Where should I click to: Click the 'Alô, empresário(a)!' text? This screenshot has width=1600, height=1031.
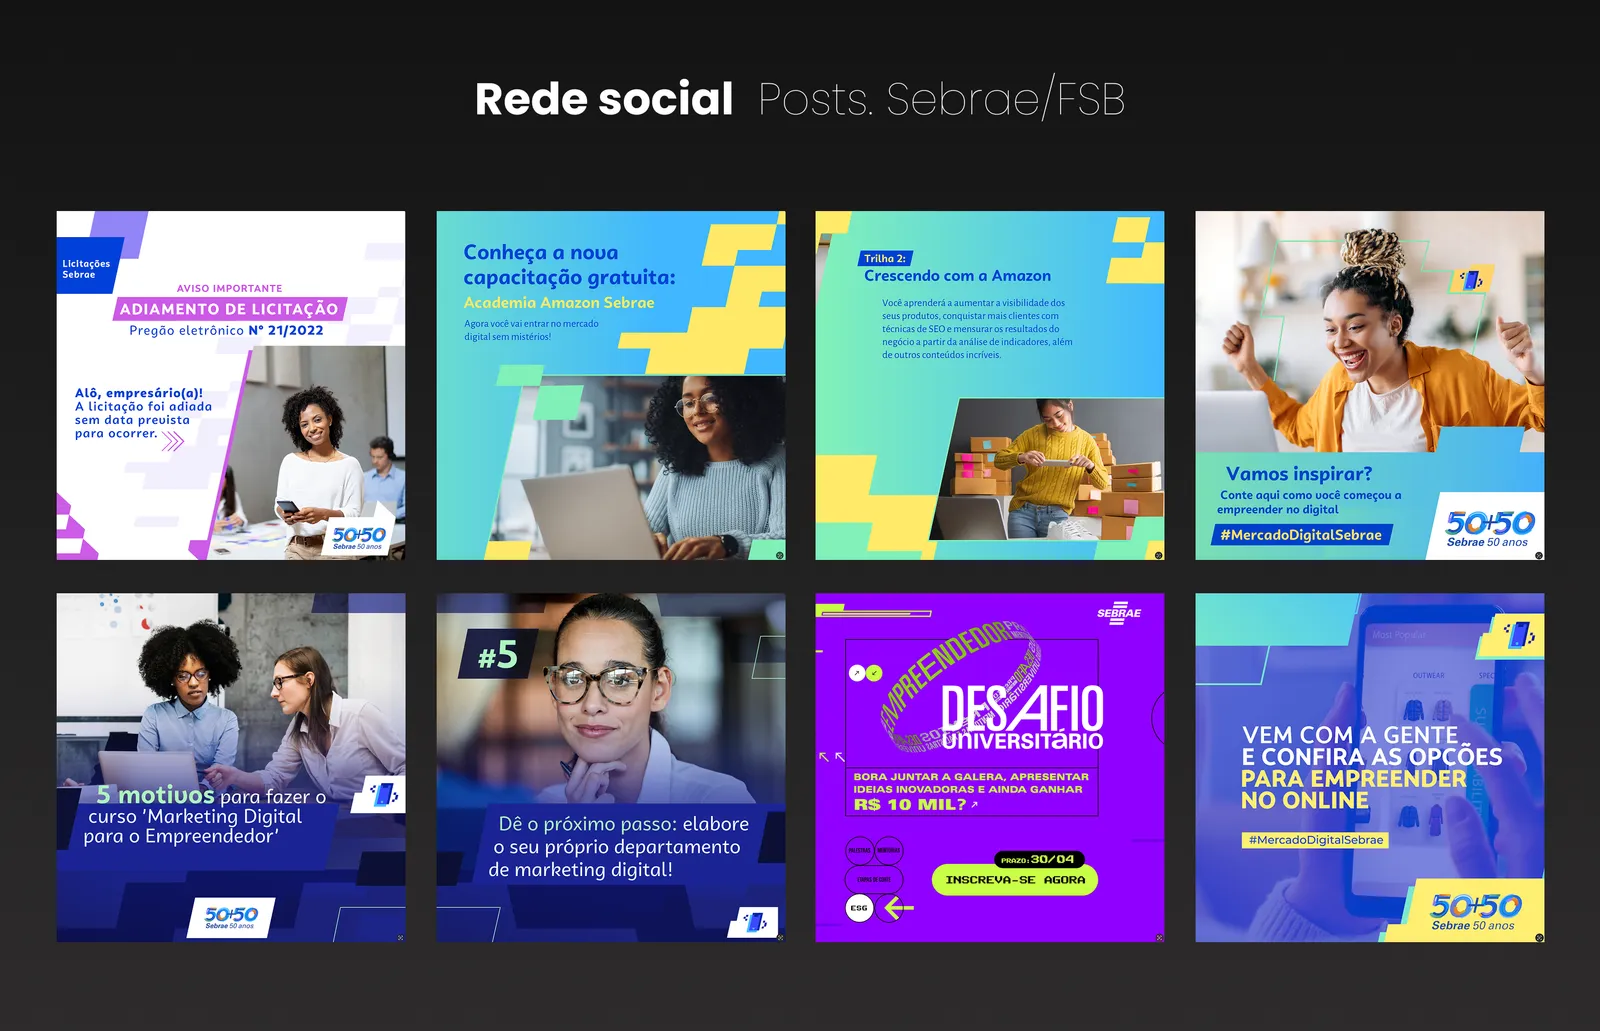point(139,393)
